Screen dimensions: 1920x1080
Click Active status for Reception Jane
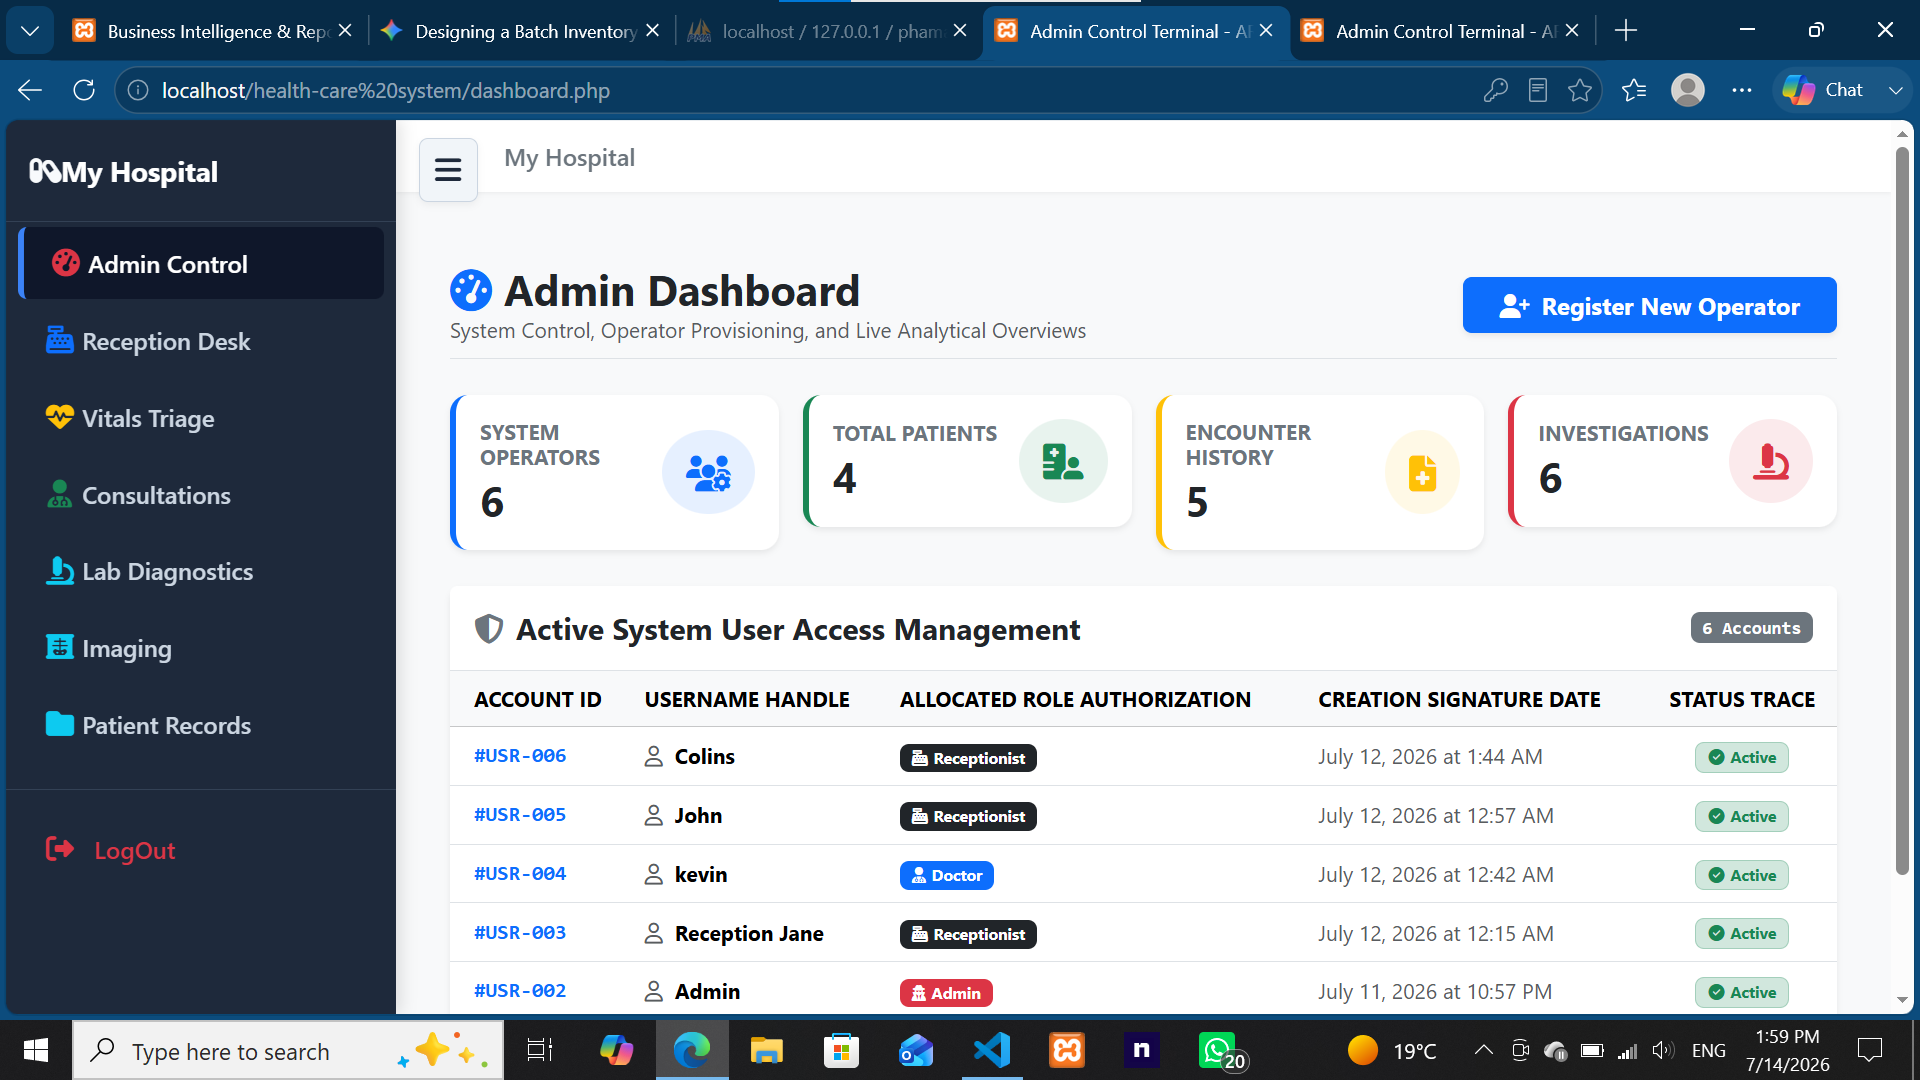[x=1741, y=933]
